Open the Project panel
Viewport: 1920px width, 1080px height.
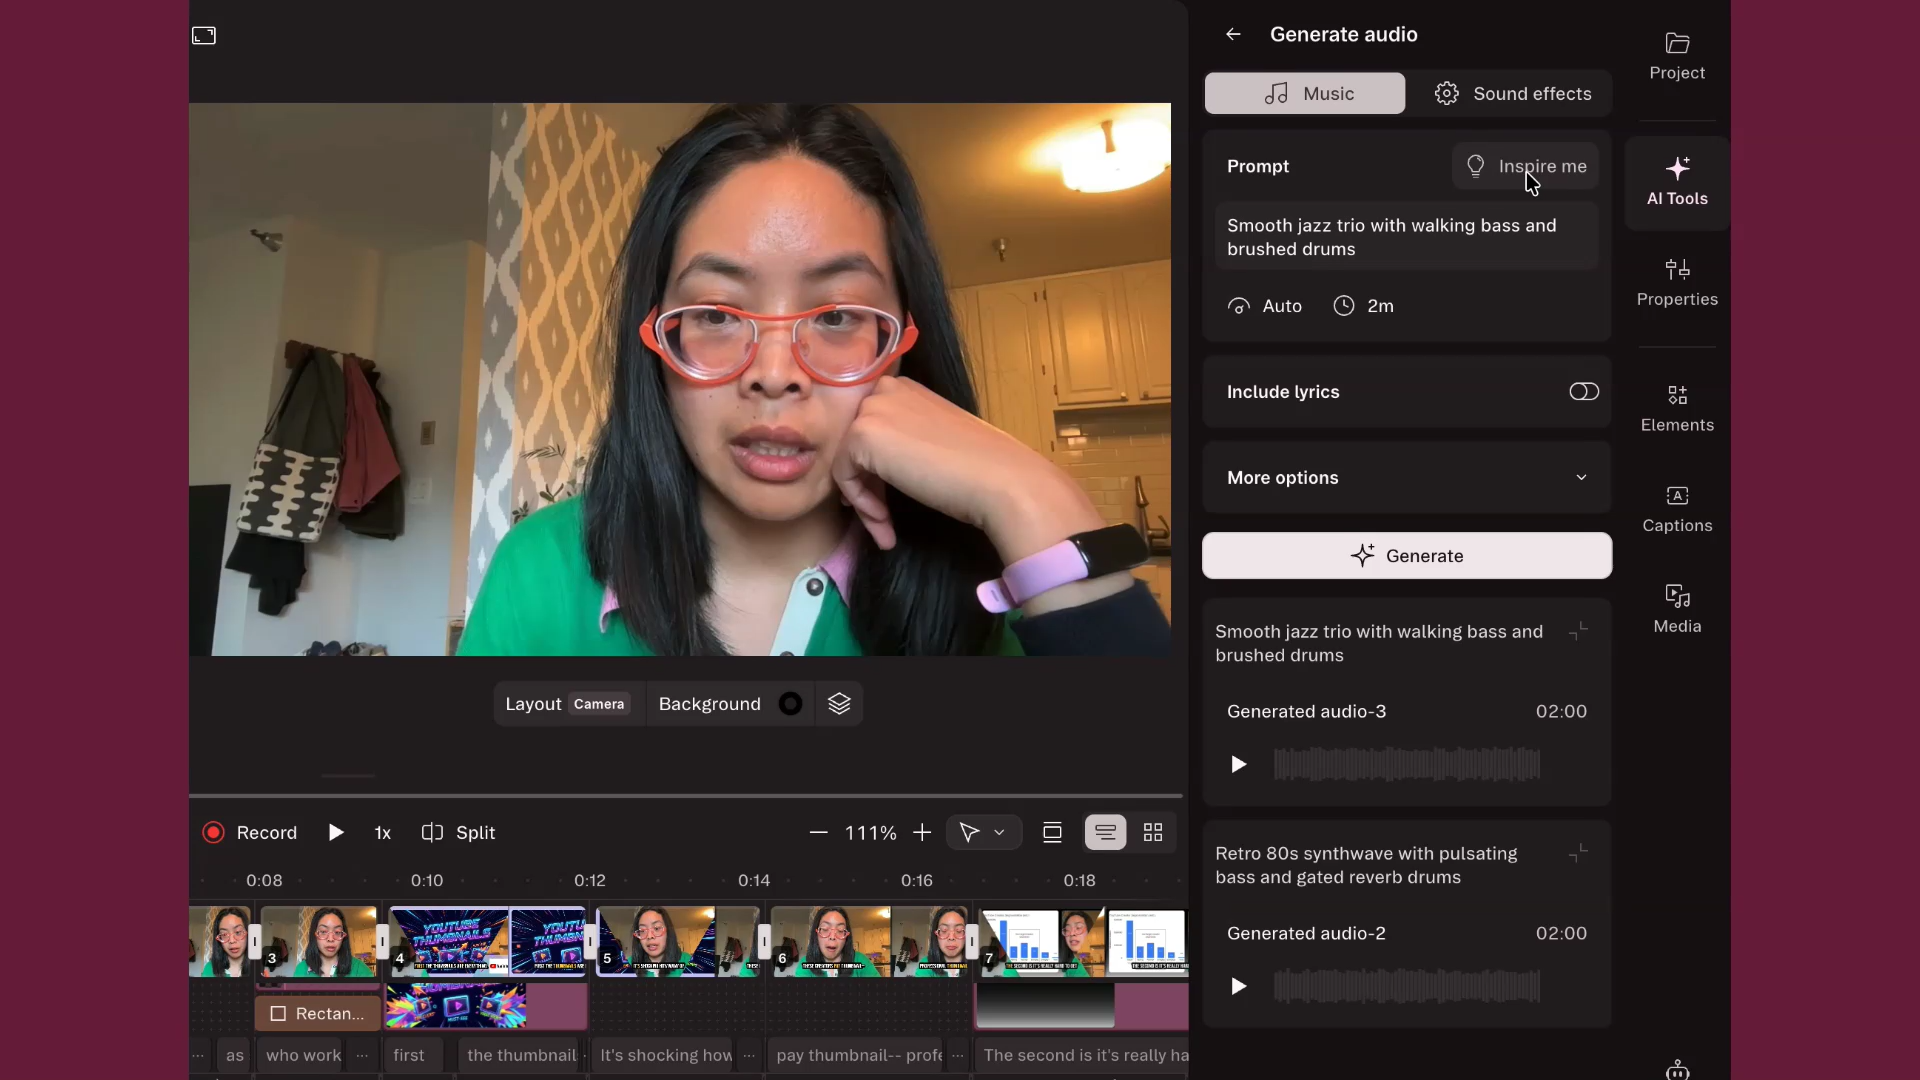1677,57
